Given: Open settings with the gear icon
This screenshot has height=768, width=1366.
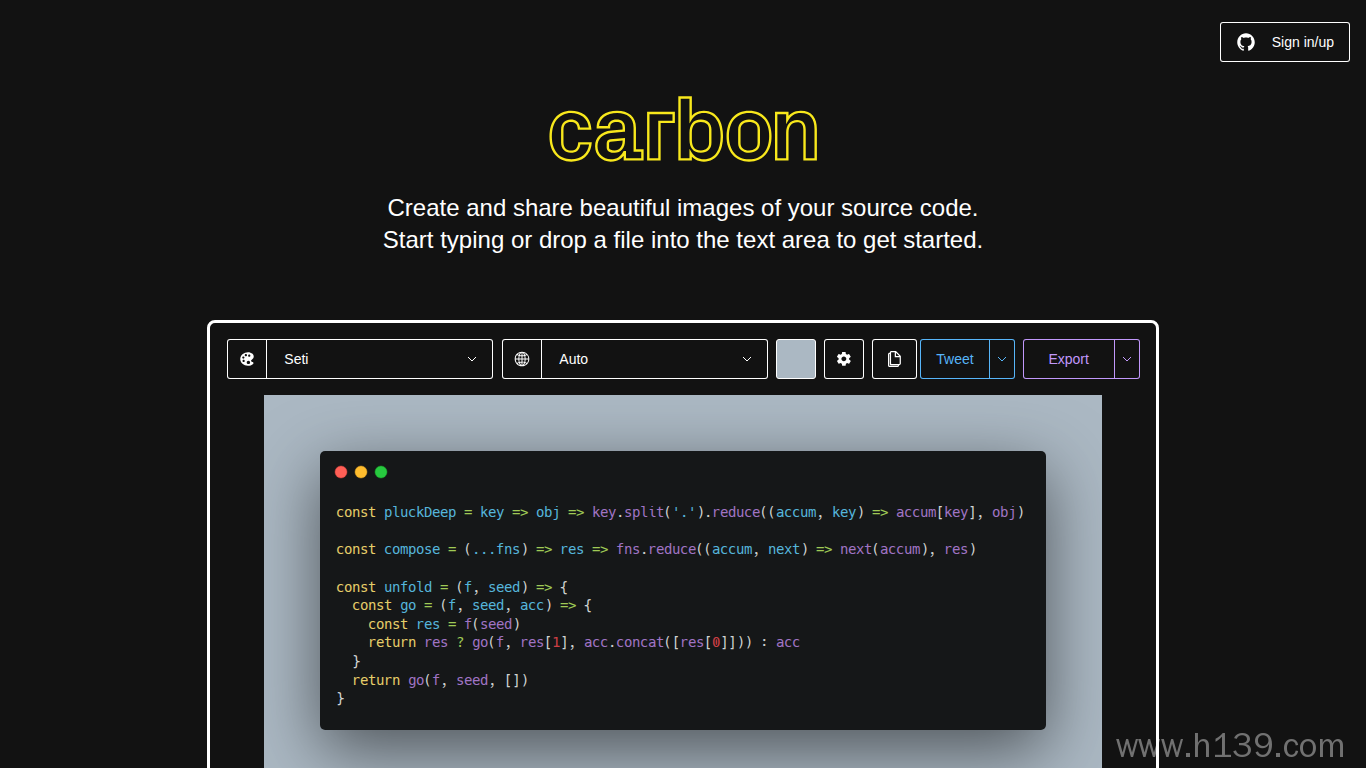Looking at the screenshot, I should coord(844,359).
